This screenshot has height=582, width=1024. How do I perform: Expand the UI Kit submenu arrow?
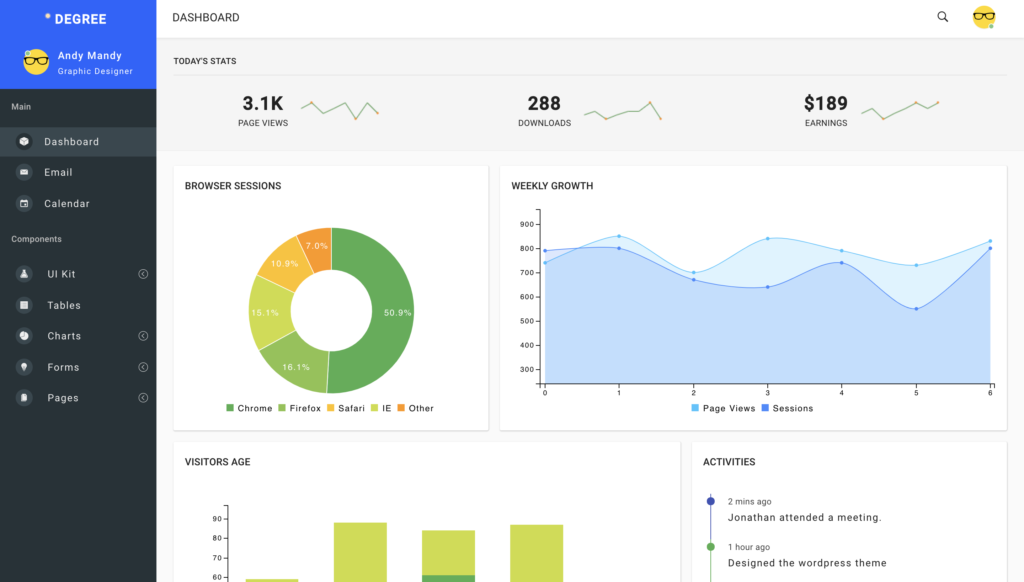[143, 274]
